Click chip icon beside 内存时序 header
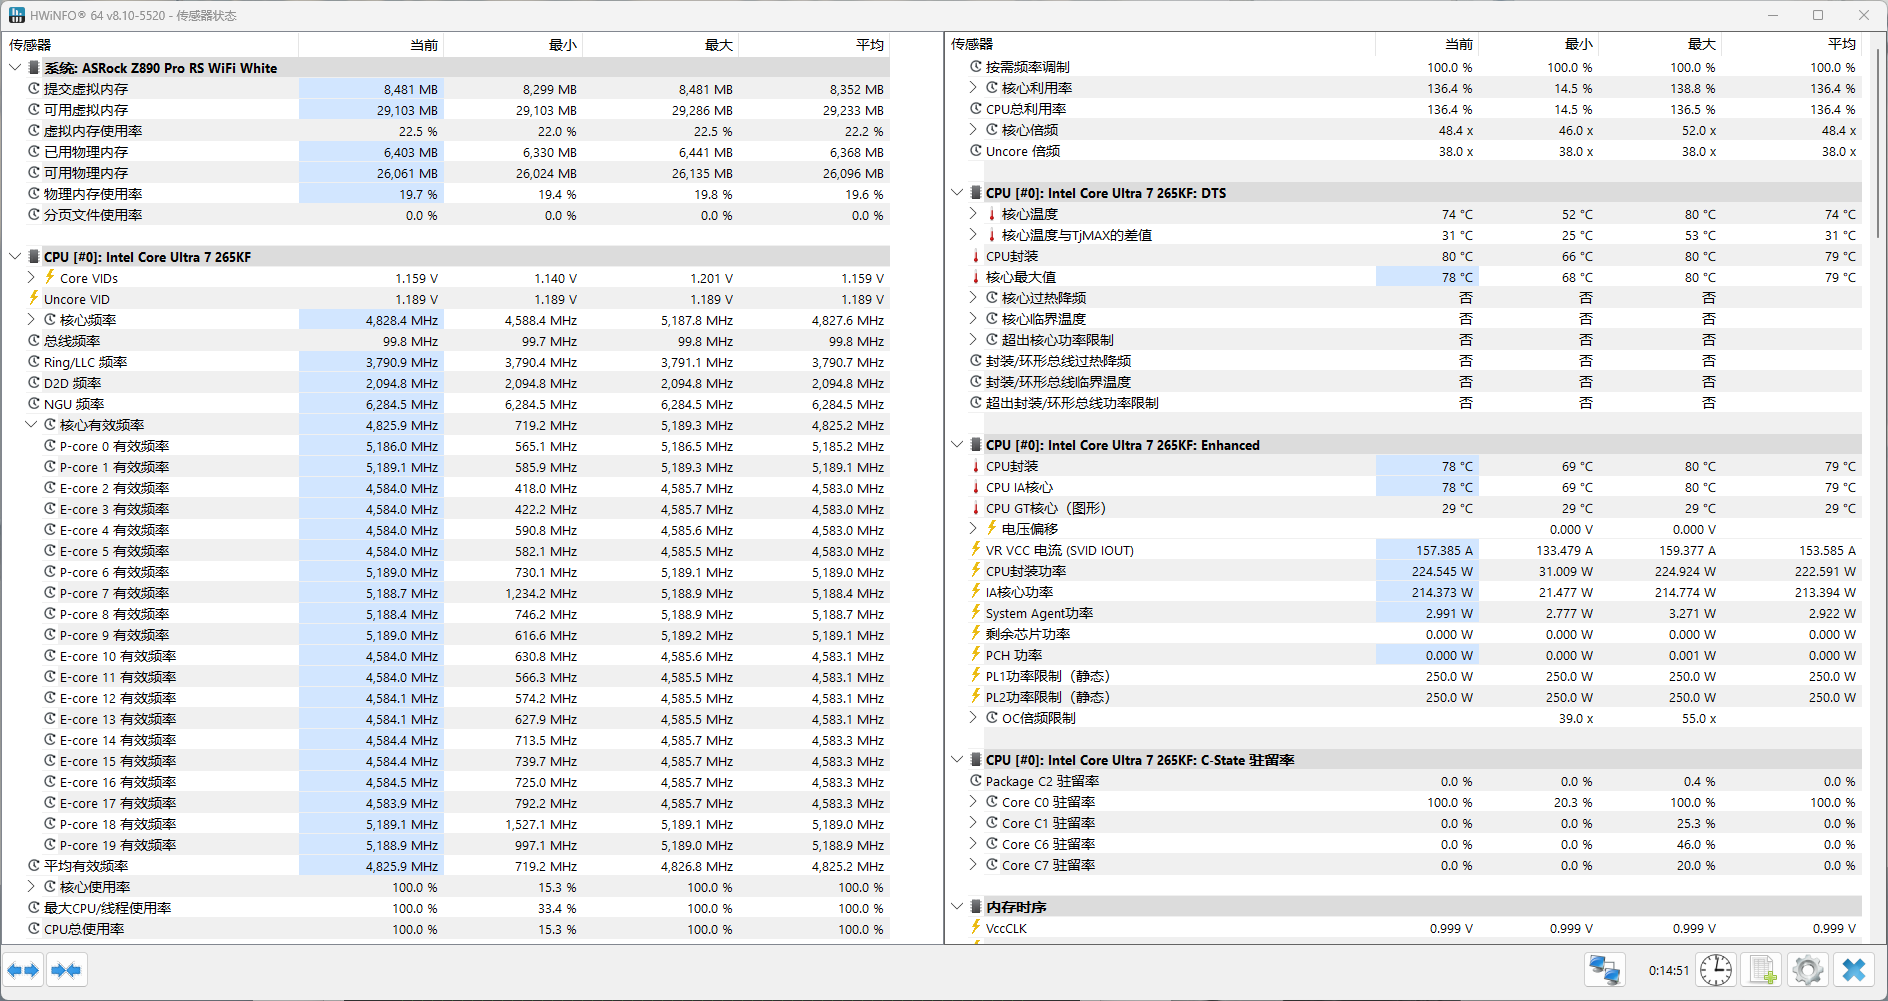The image size is (1888, 1001). pos(976,906)
